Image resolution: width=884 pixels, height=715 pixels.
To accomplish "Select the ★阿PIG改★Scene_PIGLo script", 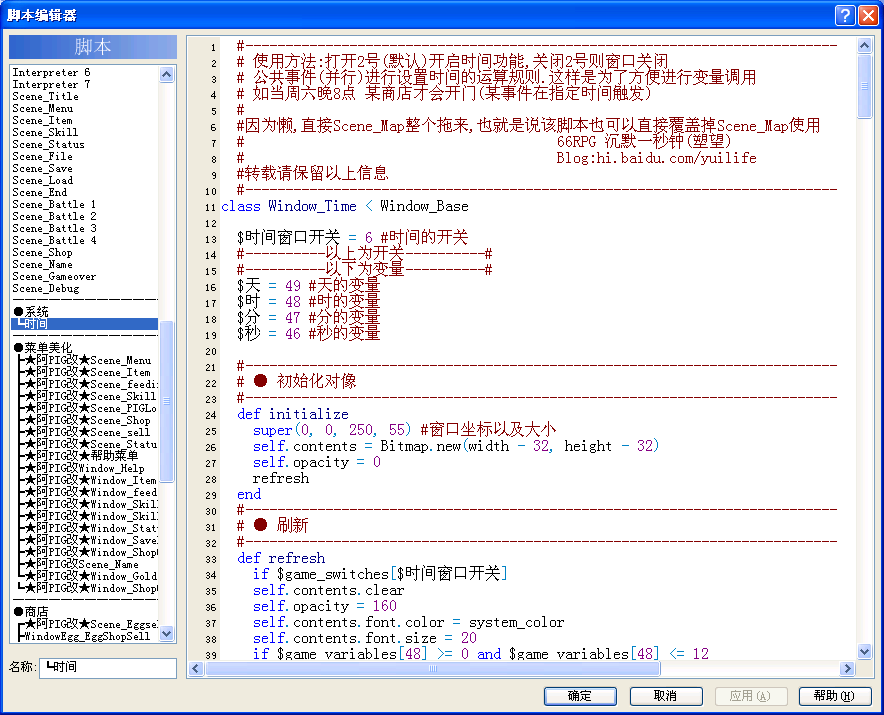I will point(85,408).
